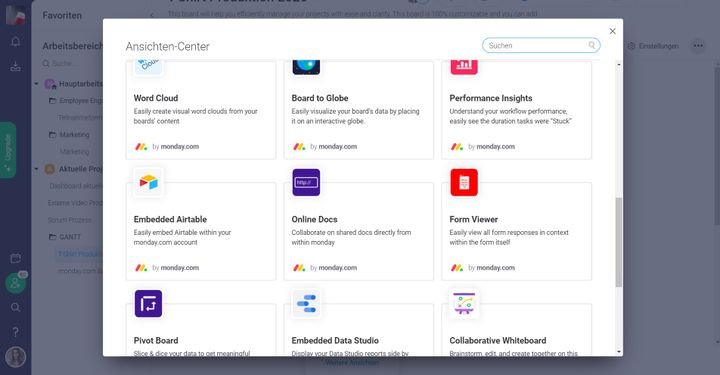This screenshot has width=720, height=375.
Task: Open the Employee Eng folder in the tree
Action: (x=75, y=101)
